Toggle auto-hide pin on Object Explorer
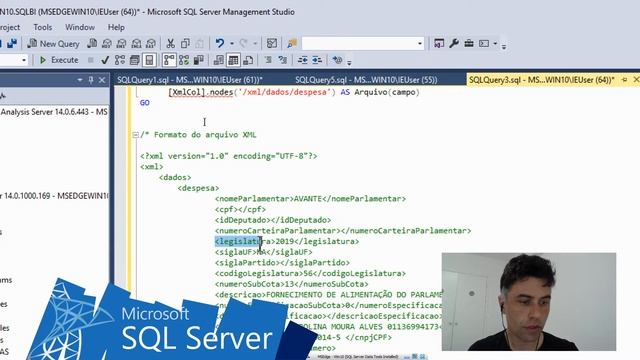The width and height of the screenshot is (640, 360). tap(91, 80)
